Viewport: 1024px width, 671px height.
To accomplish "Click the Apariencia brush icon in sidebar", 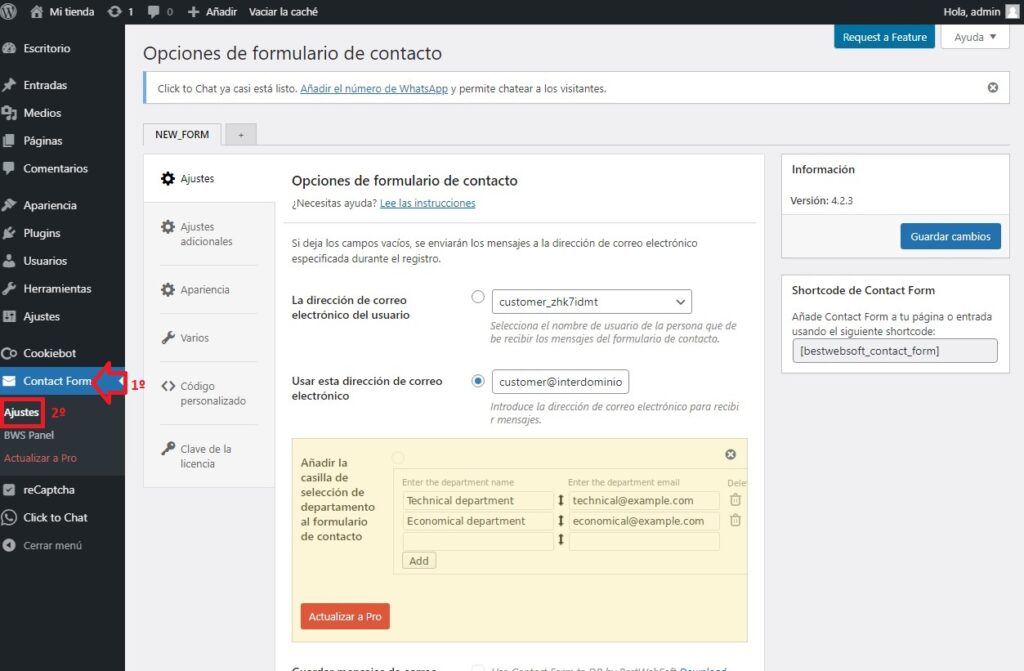I will click(x=9, y=205).
